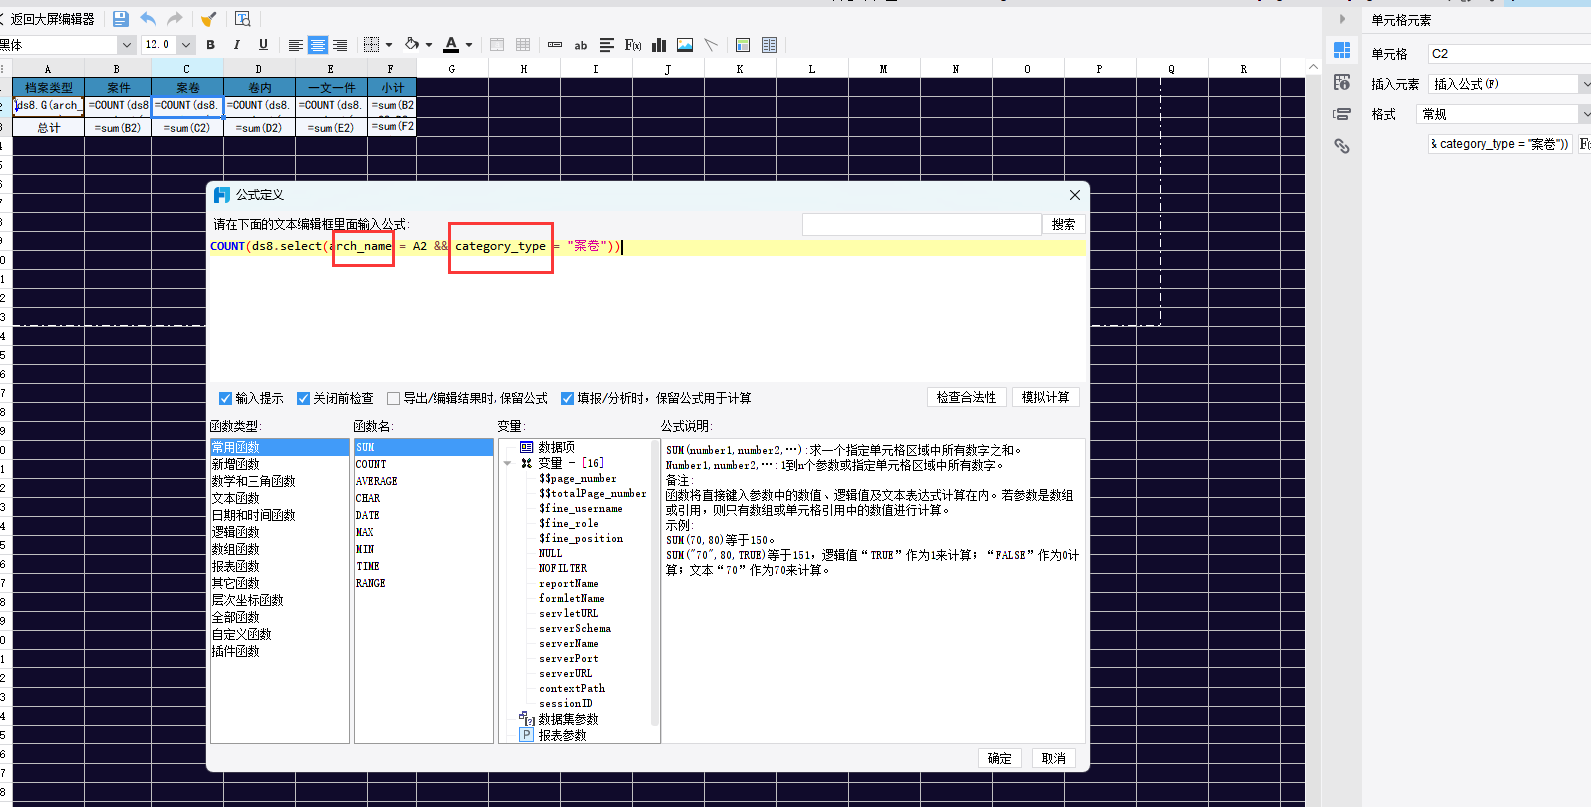Open the 插入元素 dropdown in right panel
1591x807 pixels.
point(1585,84)
